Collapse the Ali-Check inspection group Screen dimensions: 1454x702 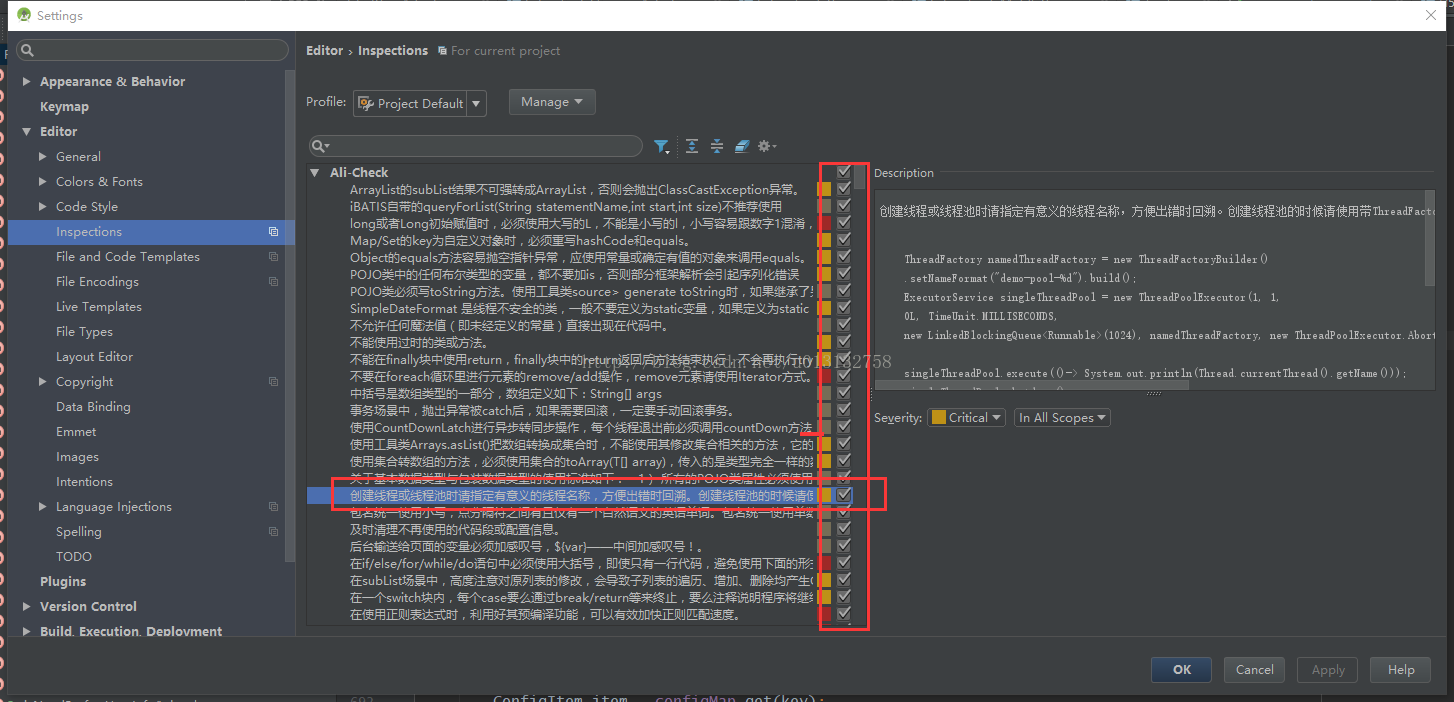316,173
